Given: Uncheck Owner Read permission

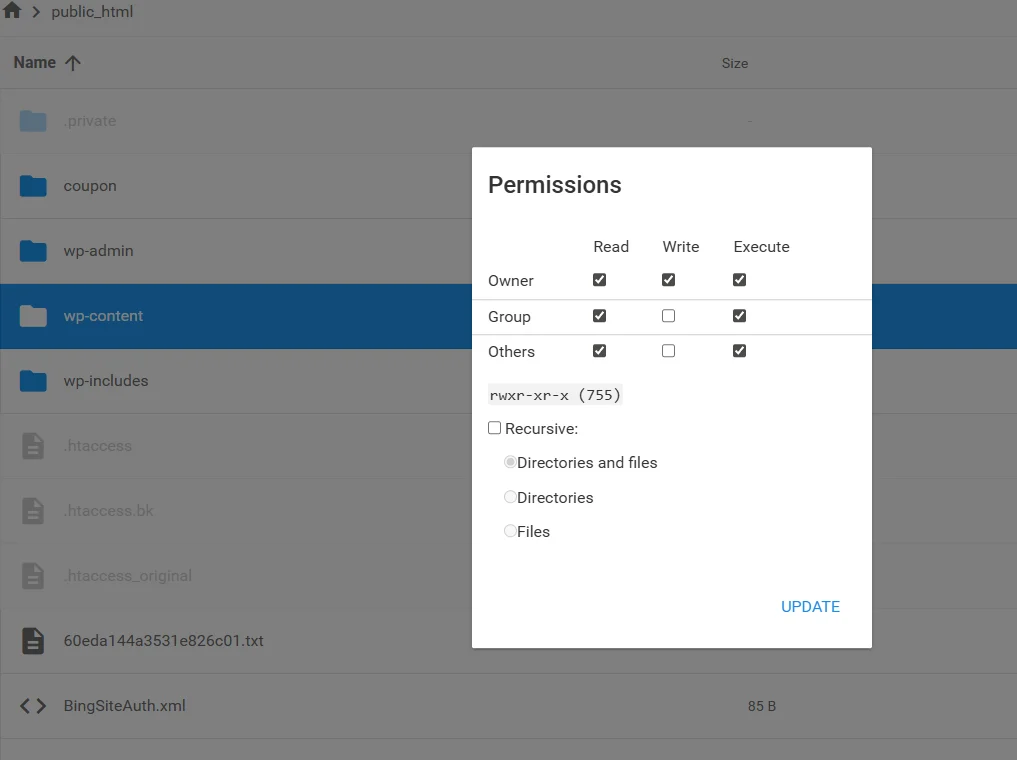Looking at the screenshot, I should 599,279.
